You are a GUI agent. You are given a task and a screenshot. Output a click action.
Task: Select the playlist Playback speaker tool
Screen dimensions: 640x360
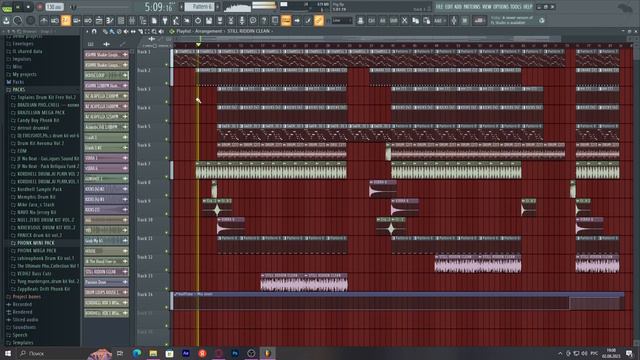[161, 31]
